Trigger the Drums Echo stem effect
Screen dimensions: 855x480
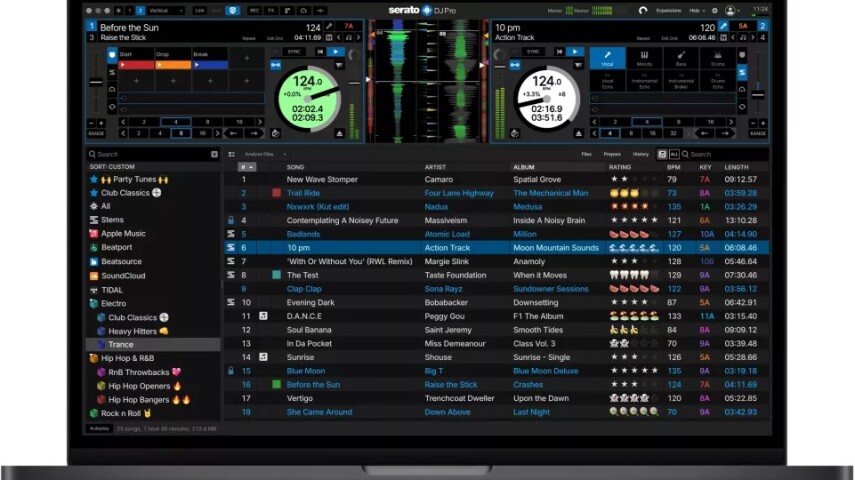click(718, 80)
